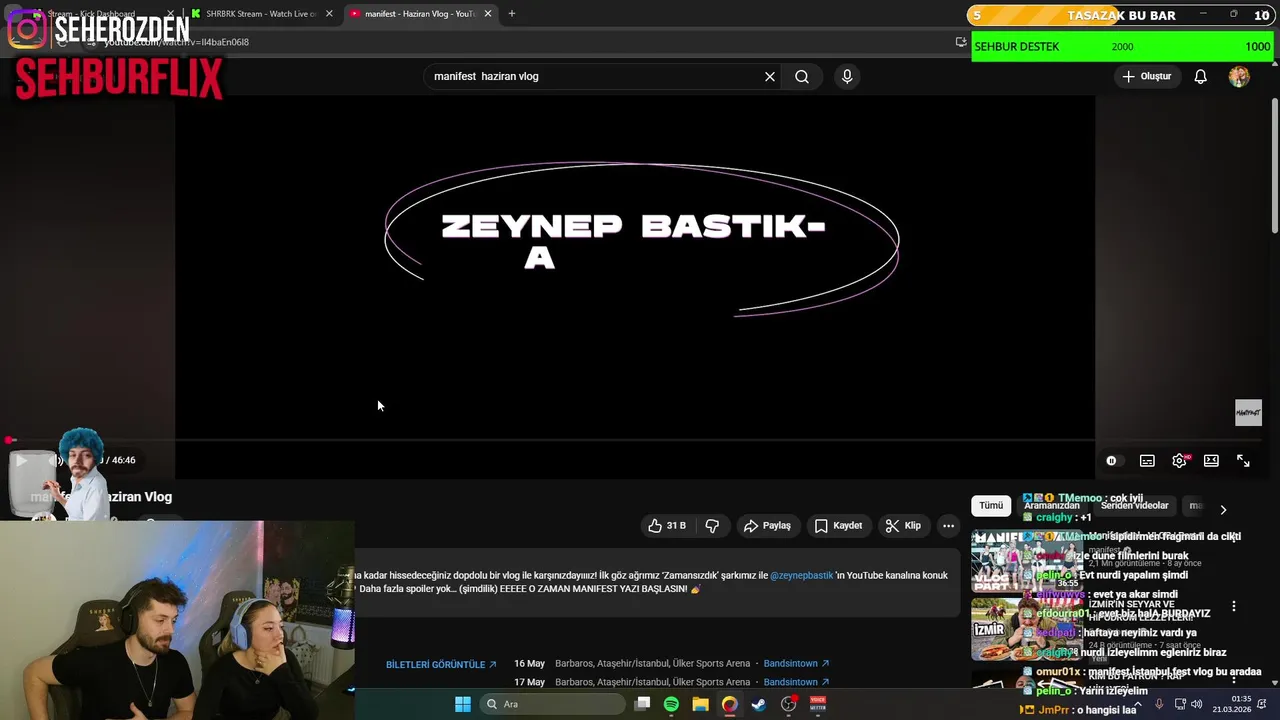Viewport: 1280px width, 720px height.
Task: Open options menu for the İzmir video
Action: 1234,606
